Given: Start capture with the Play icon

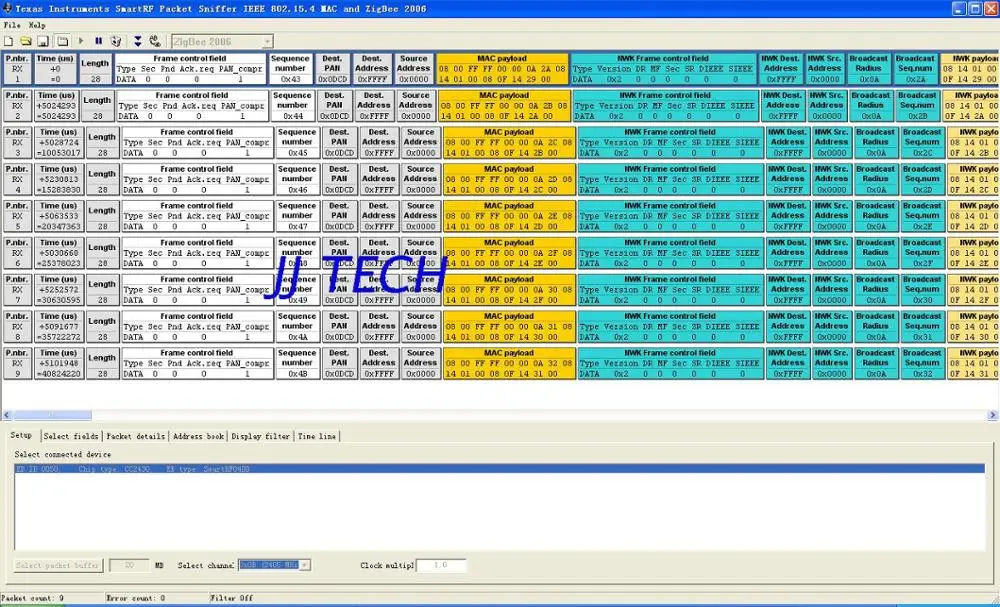Looking at the screenshot, I should tap(81, 41).
